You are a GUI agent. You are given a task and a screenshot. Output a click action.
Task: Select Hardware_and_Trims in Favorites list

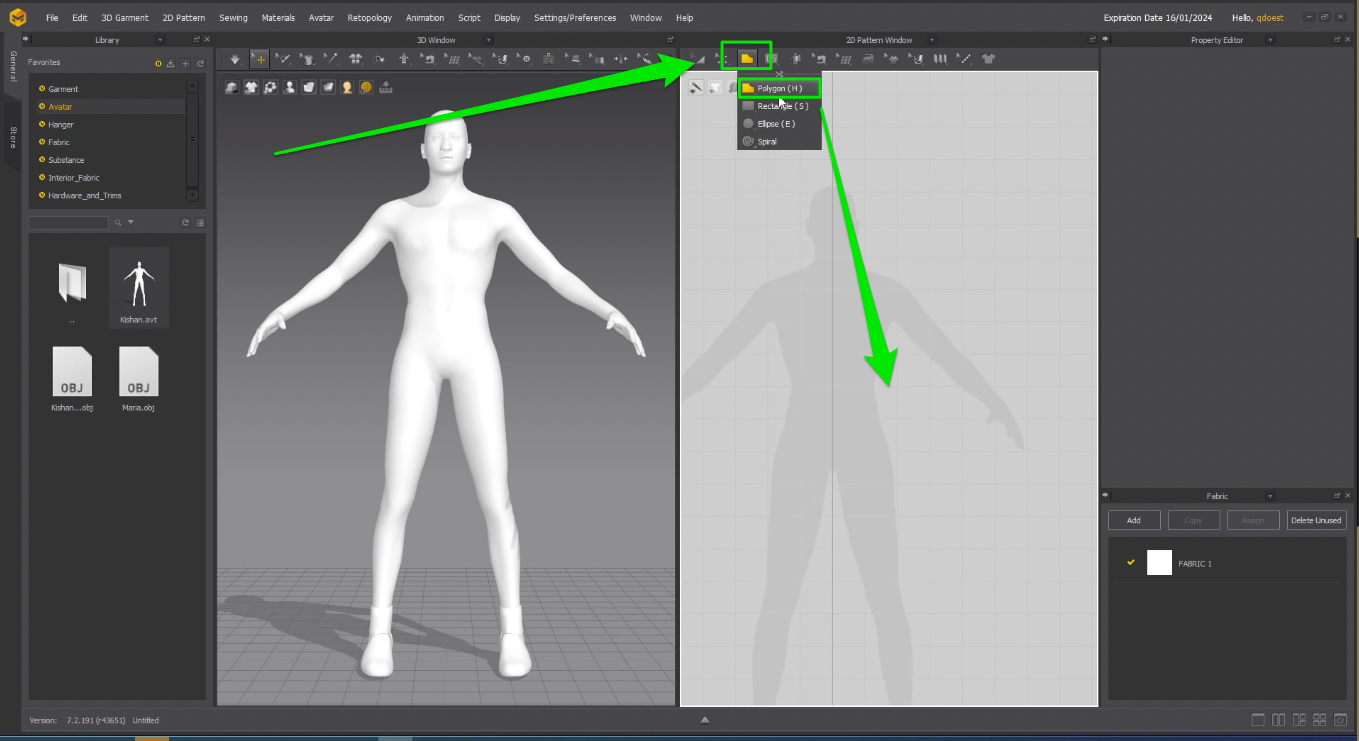click(x=84, y=195)
